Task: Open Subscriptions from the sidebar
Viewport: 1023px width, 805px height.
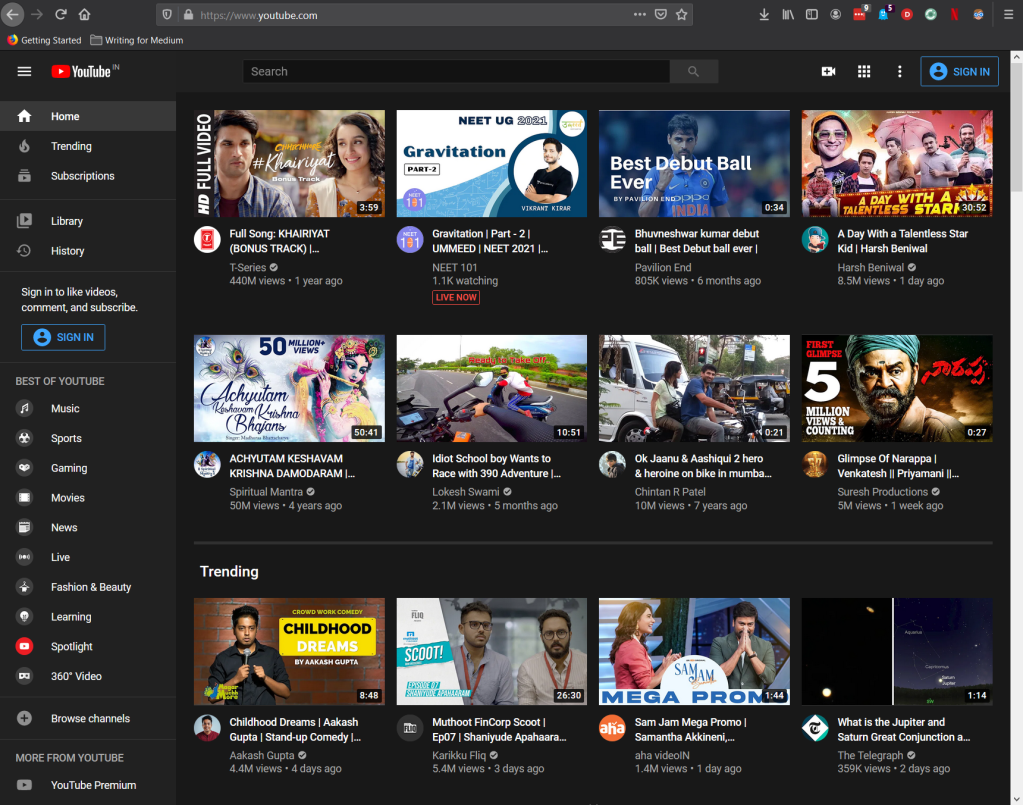Action: 82,176
